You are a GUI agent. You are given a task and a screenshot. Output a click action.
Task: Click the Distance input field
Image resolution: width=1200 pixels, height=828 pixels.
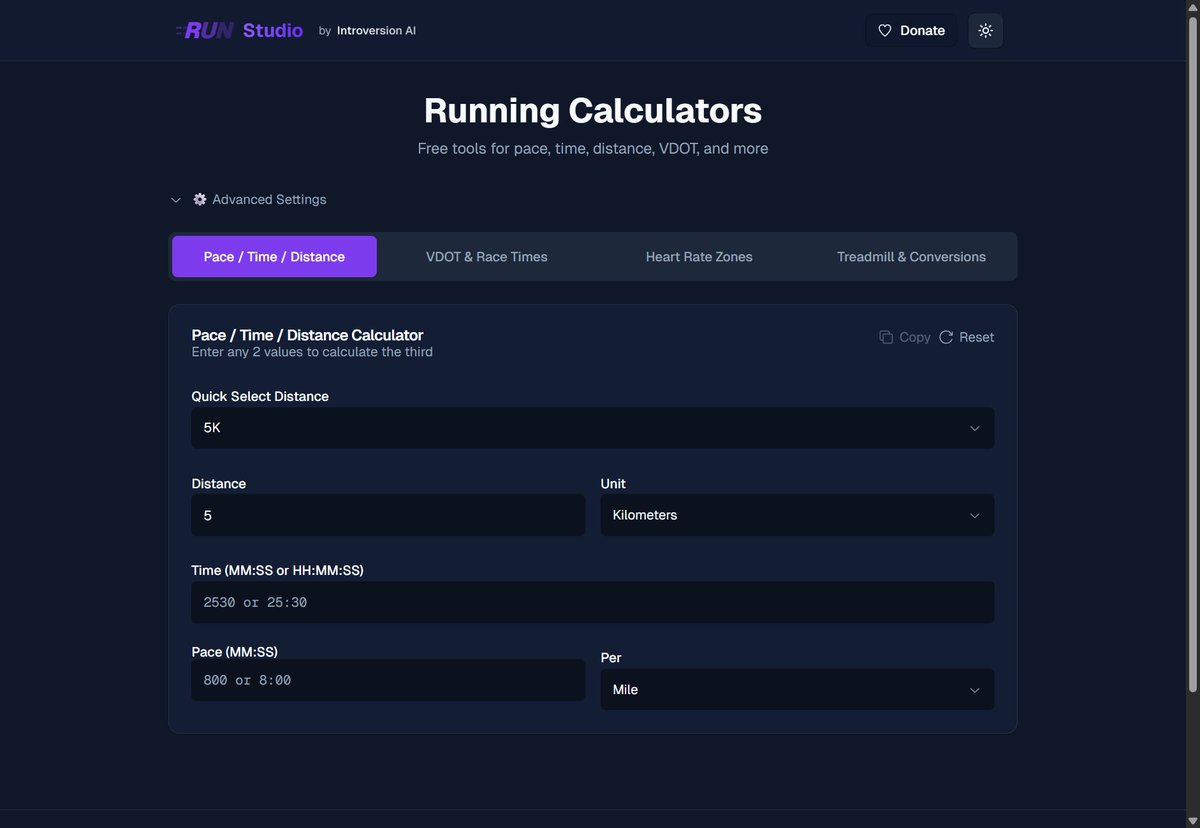point(388,514)
